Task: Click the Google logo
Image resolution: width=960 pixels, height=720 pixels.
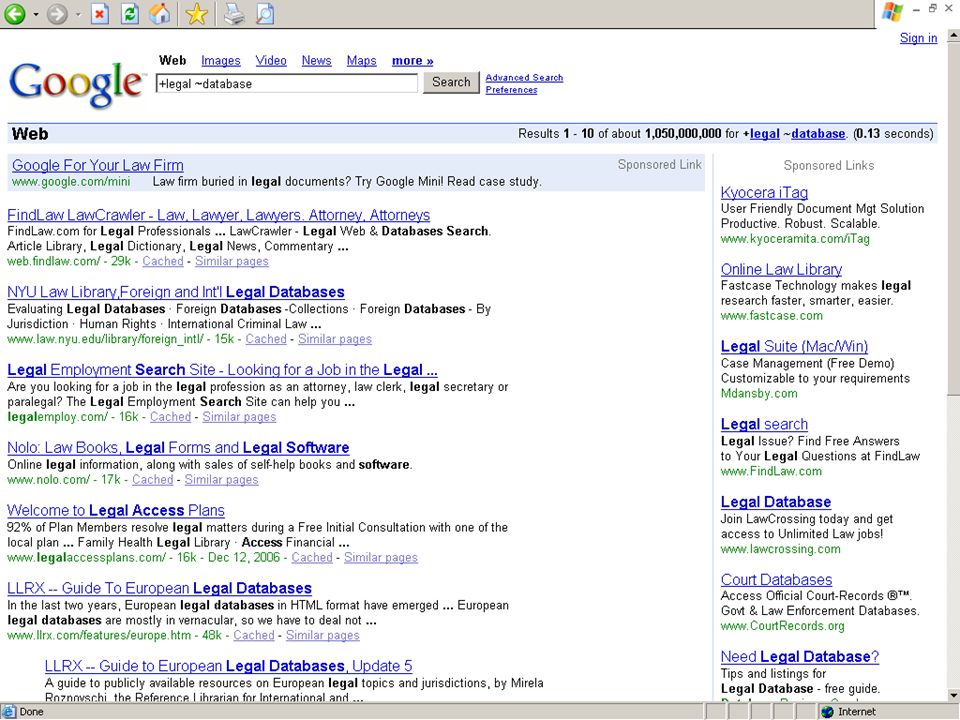Action: click(77, 84)
